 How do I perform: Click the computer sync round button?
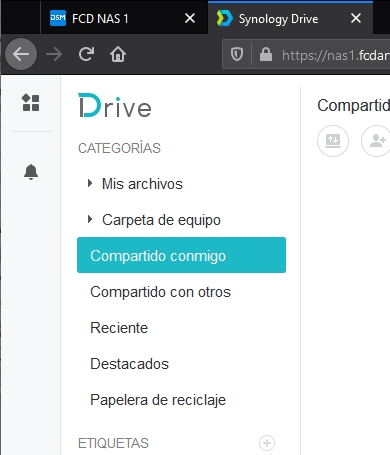pyautogui.click(x=333, y=141)
